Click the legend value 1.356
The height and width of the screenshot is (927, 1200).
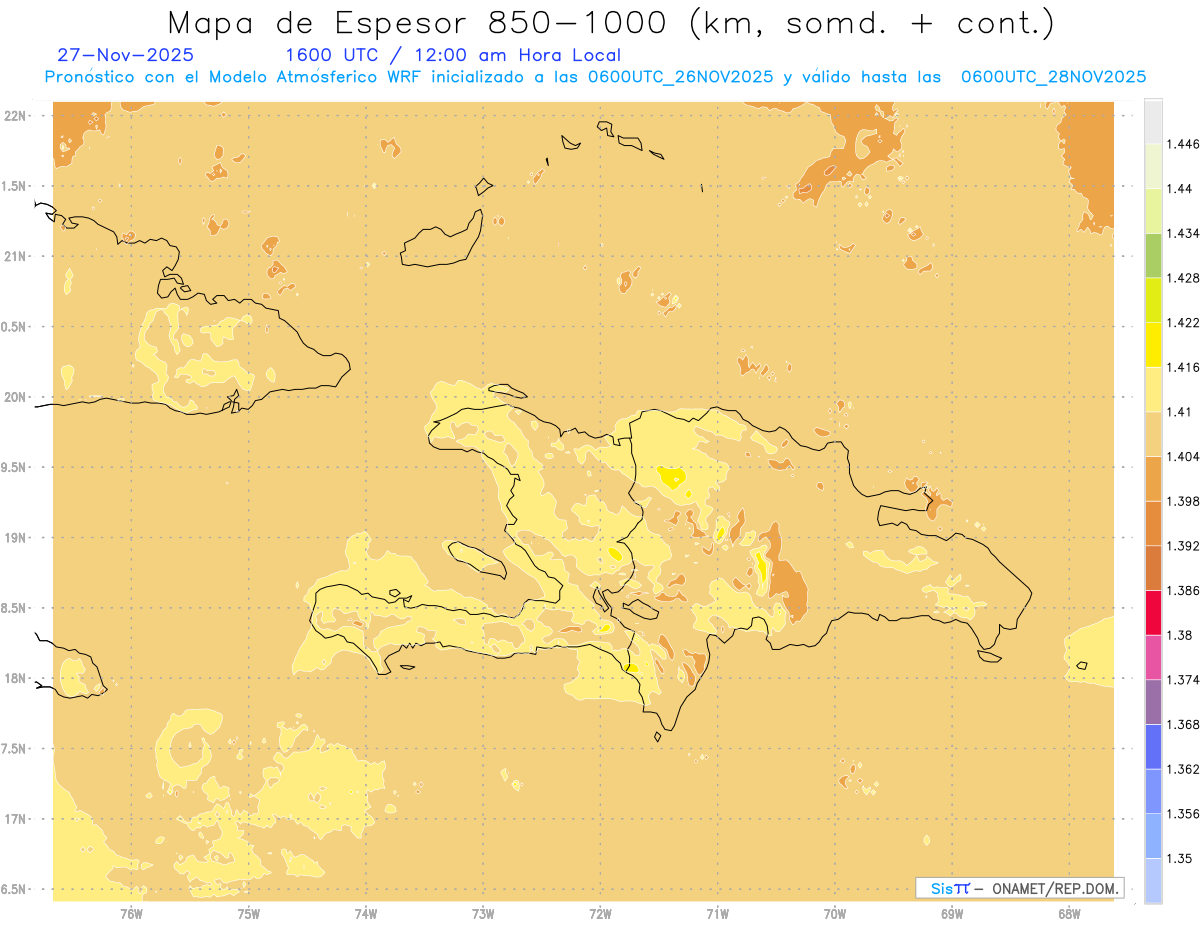pyautogui.click(x=1183, y=814)
